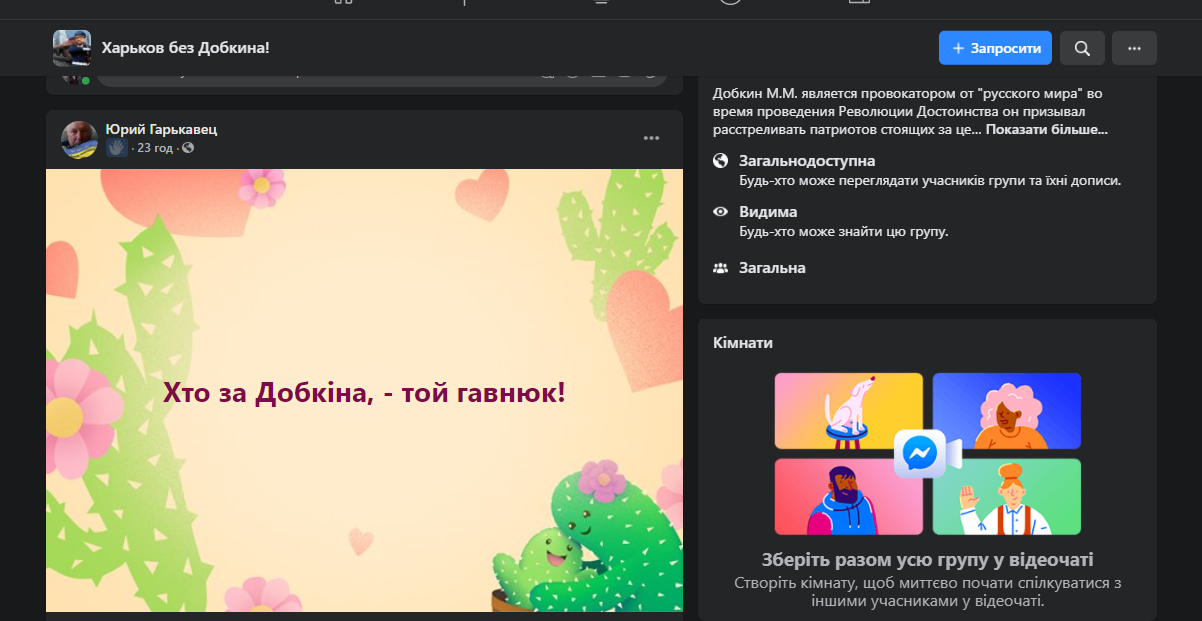This screenshot has height=621, width=1202.
Task: Click the eye icon beside Видима
Action: pyautogui.click(x=720, y=212)
